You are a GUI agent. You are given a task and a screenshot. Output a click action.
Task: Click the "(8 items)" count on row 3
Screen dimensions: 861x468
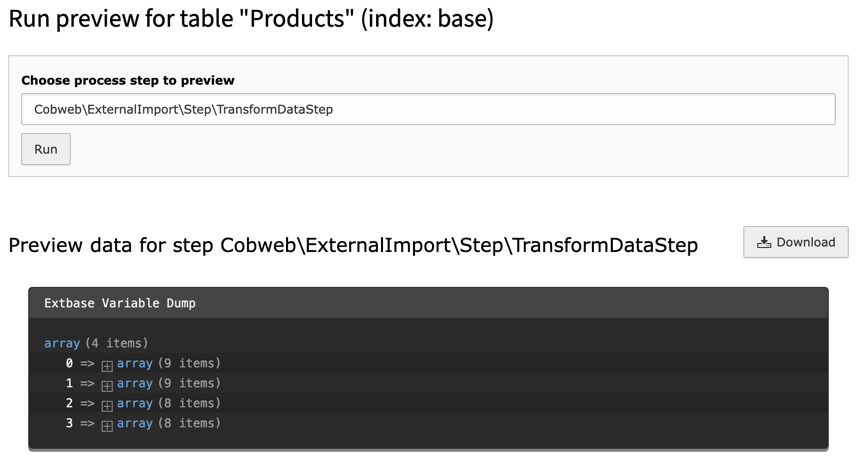[189, 423]
